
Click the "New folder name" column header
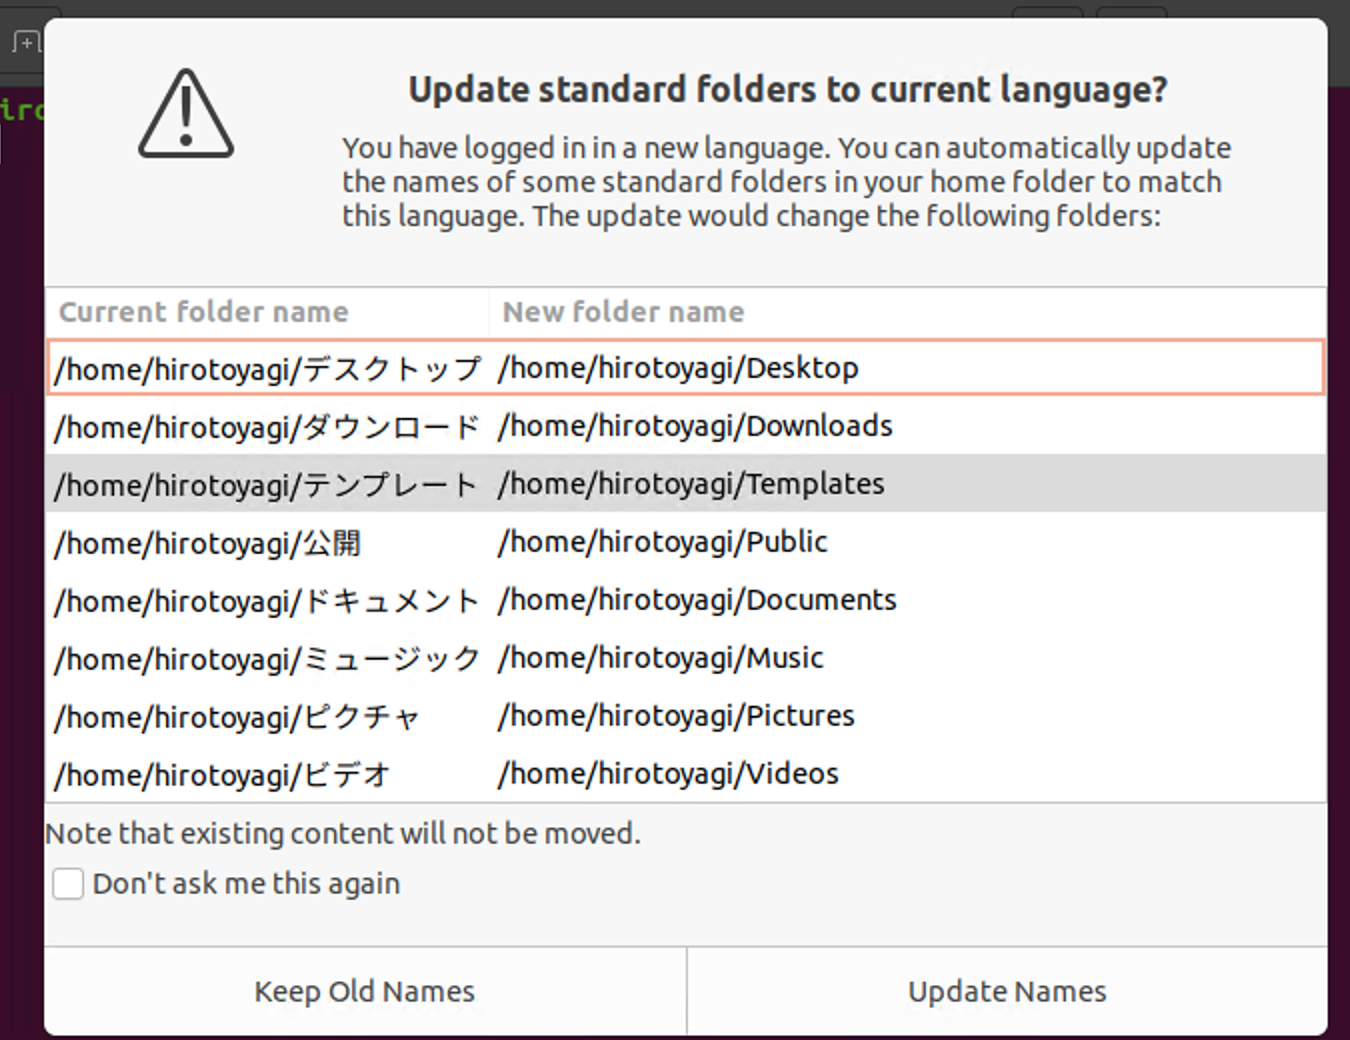pos(623,312)
